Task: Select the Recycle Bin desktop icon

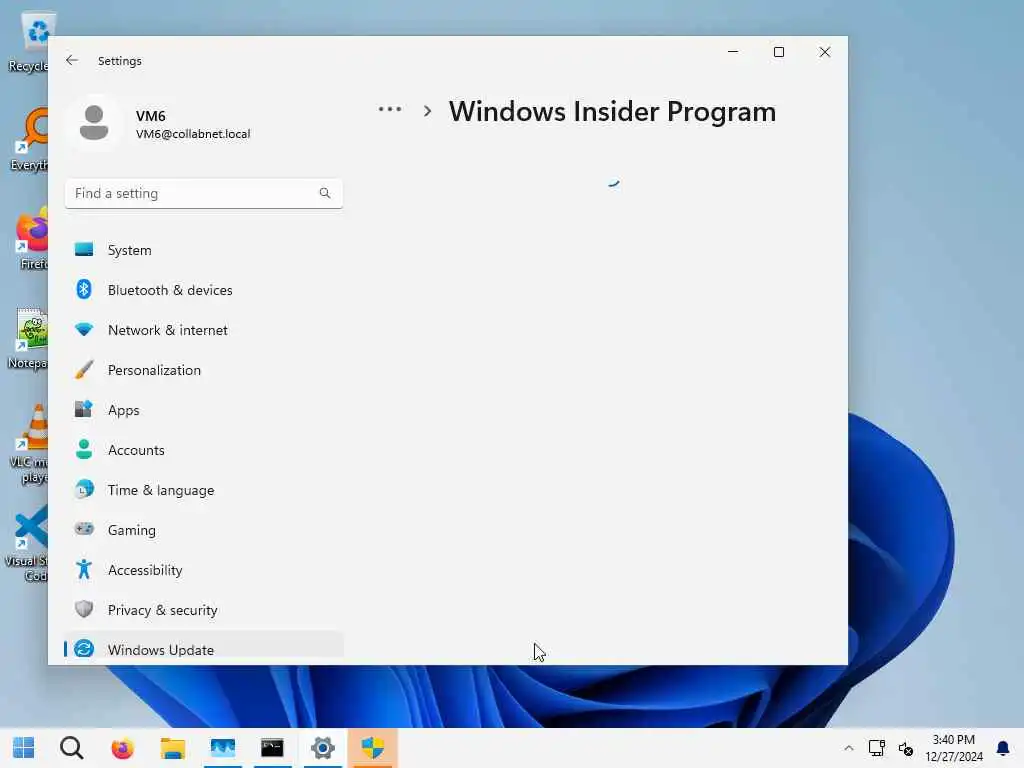Action: coord(29,42)
